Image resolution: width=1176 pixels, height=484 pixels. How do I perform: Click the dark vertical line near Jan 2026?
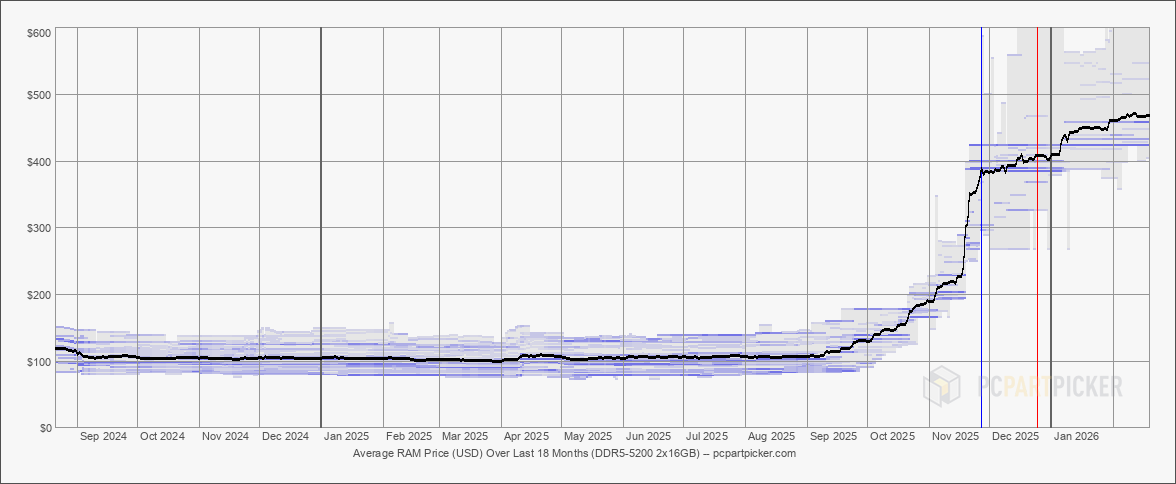pyautogui.click(x=1051, y=227)
